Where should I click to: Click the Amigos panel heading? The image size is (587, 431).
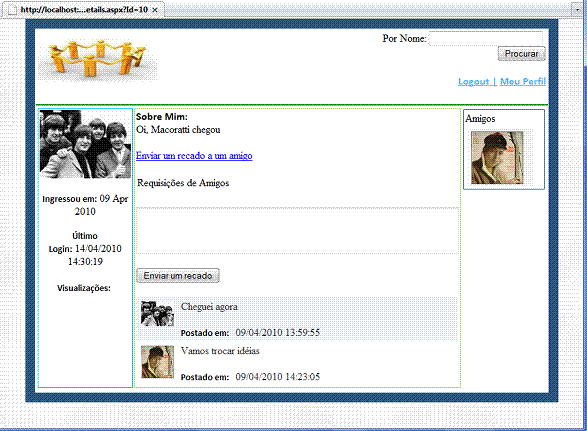[x=480, y=119]
